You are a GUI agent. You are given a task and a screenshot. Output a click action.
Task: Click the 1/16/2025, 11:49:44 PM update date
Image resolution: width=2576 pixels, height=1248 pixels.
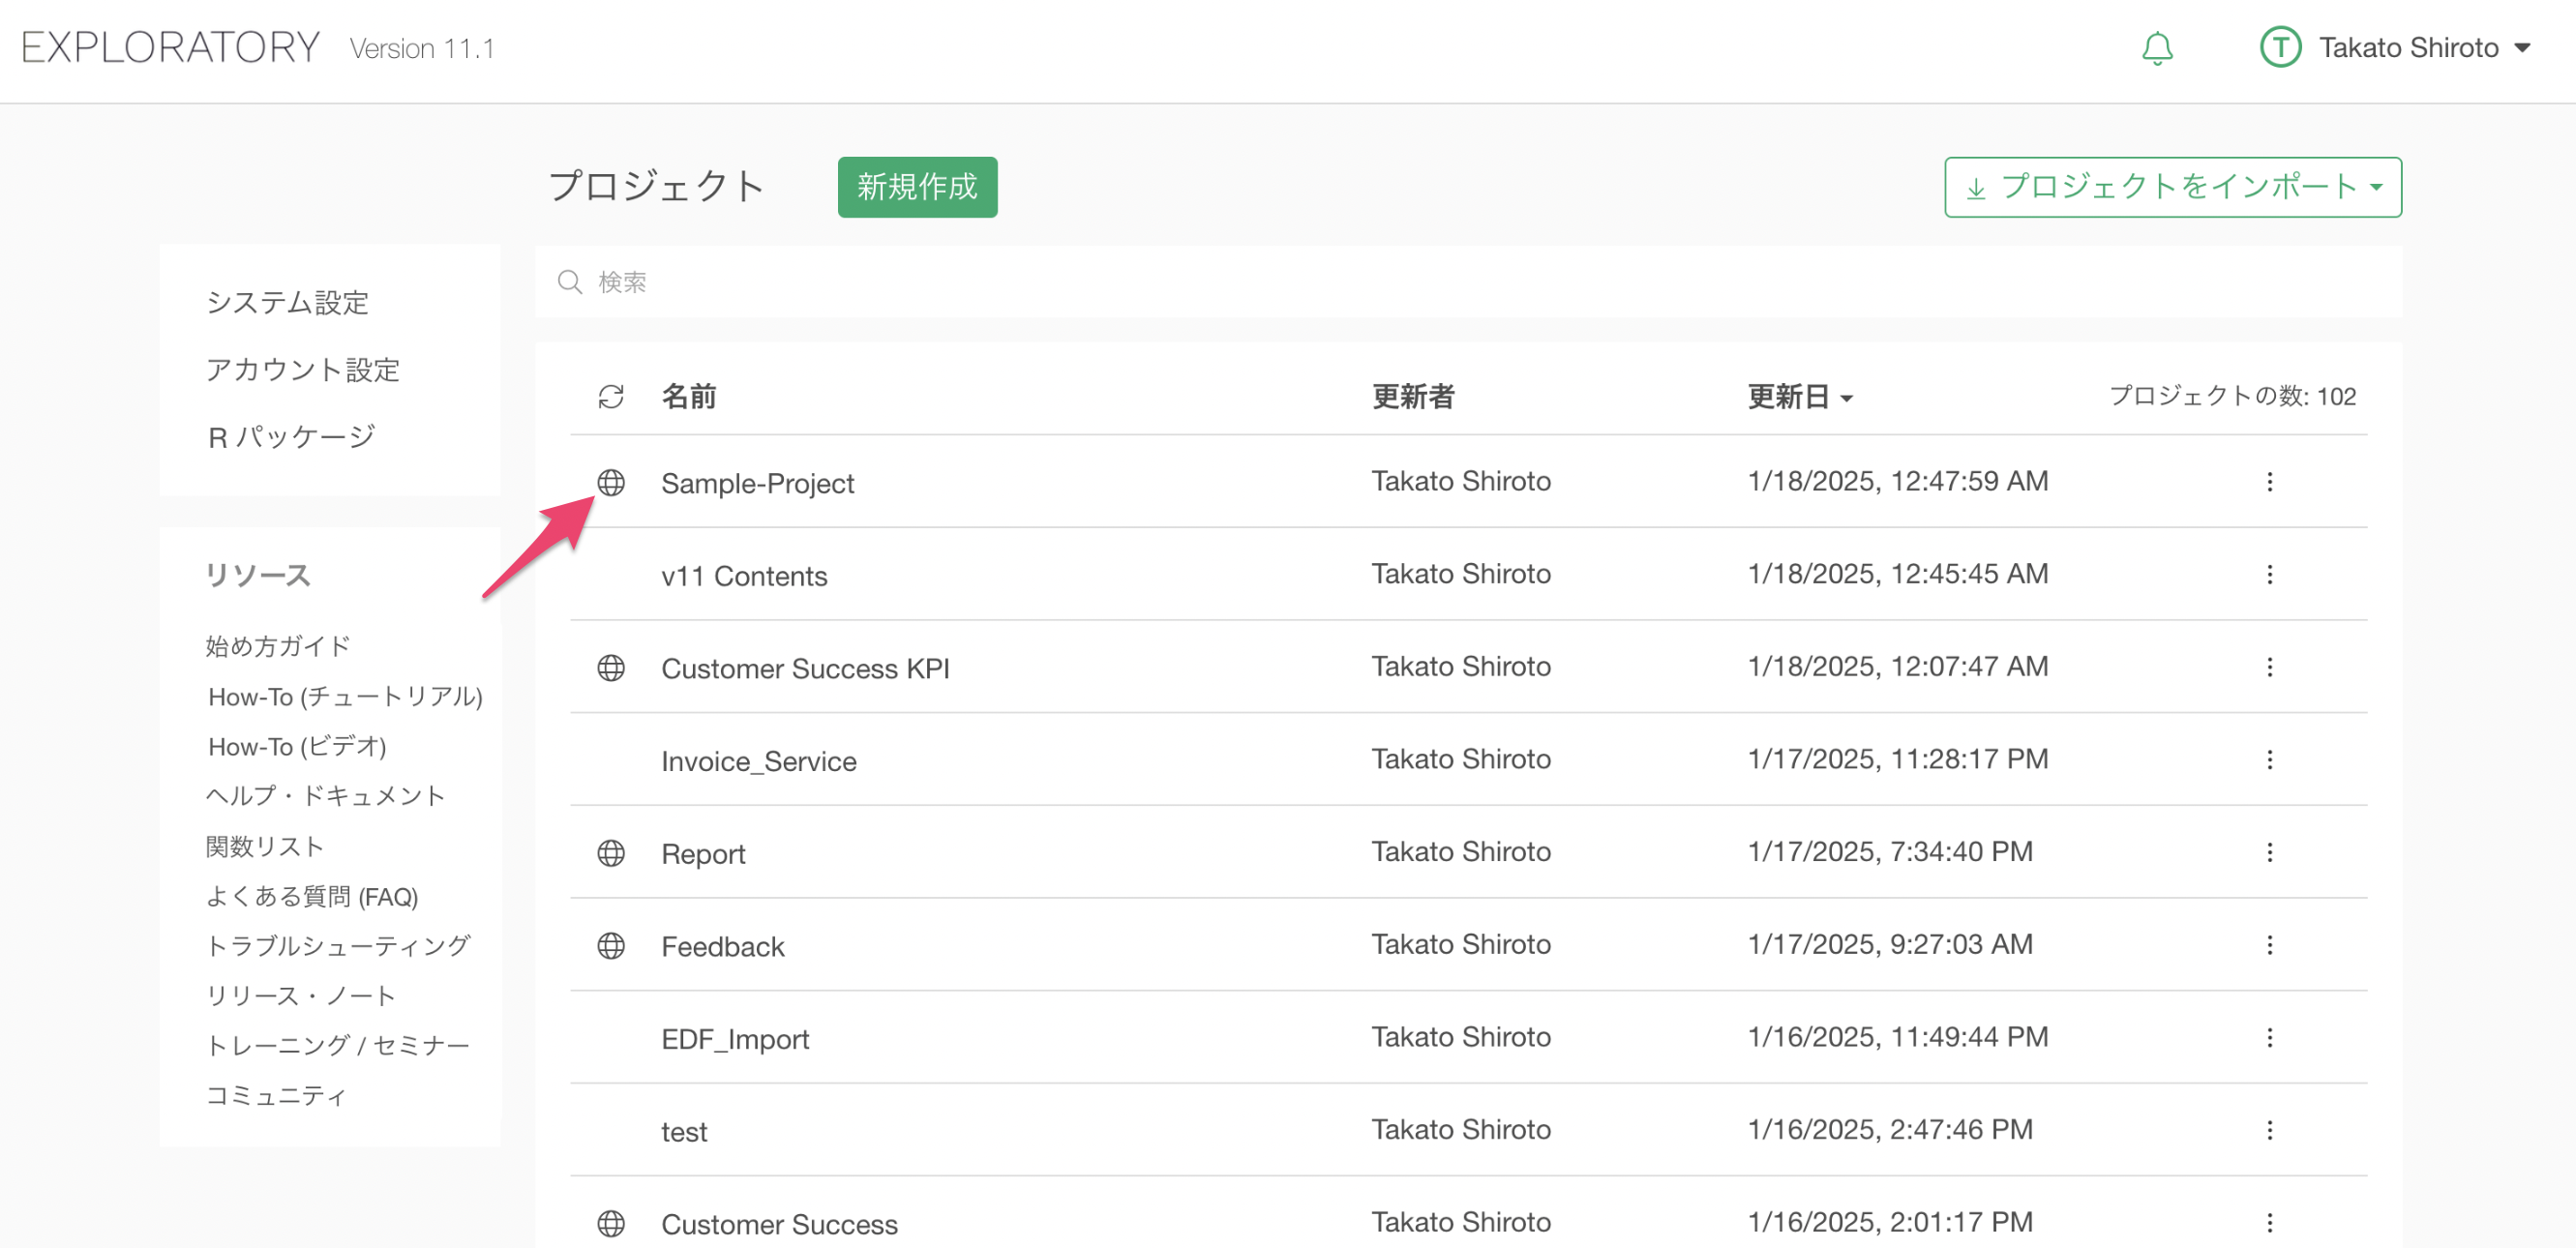pyautogui.click(x=1897, y=1037)
